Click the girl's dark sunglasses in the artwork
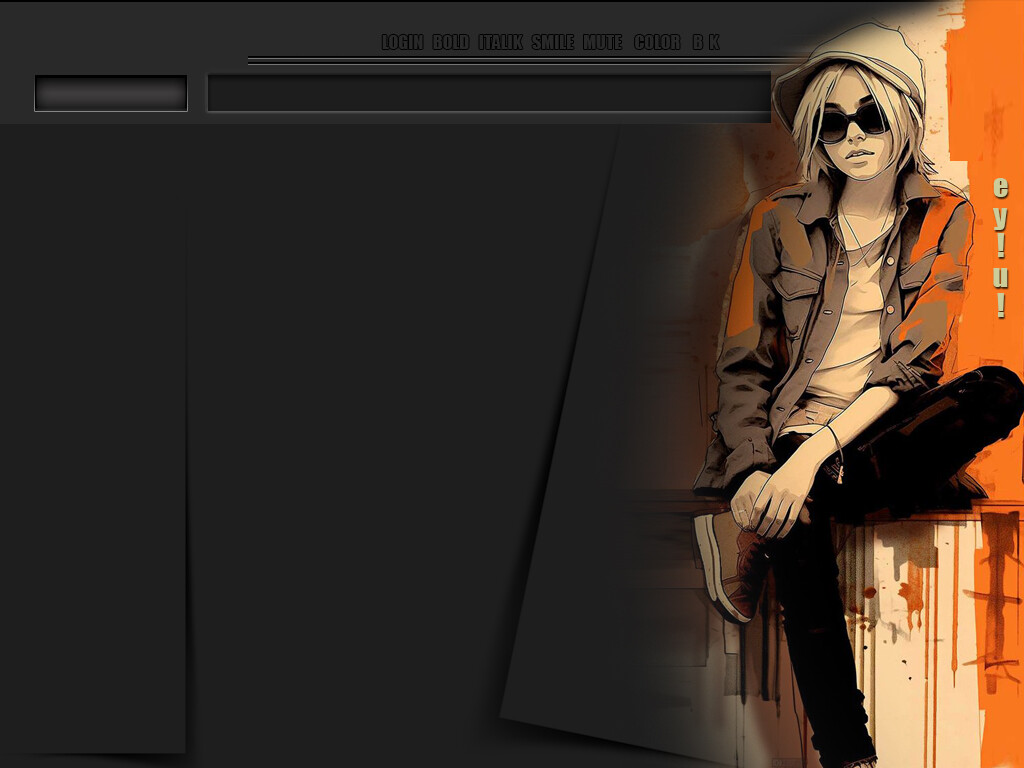Image resolution: width=1024 pixels, height=768 pixels. pyautogui.click(x=852, y=123)
